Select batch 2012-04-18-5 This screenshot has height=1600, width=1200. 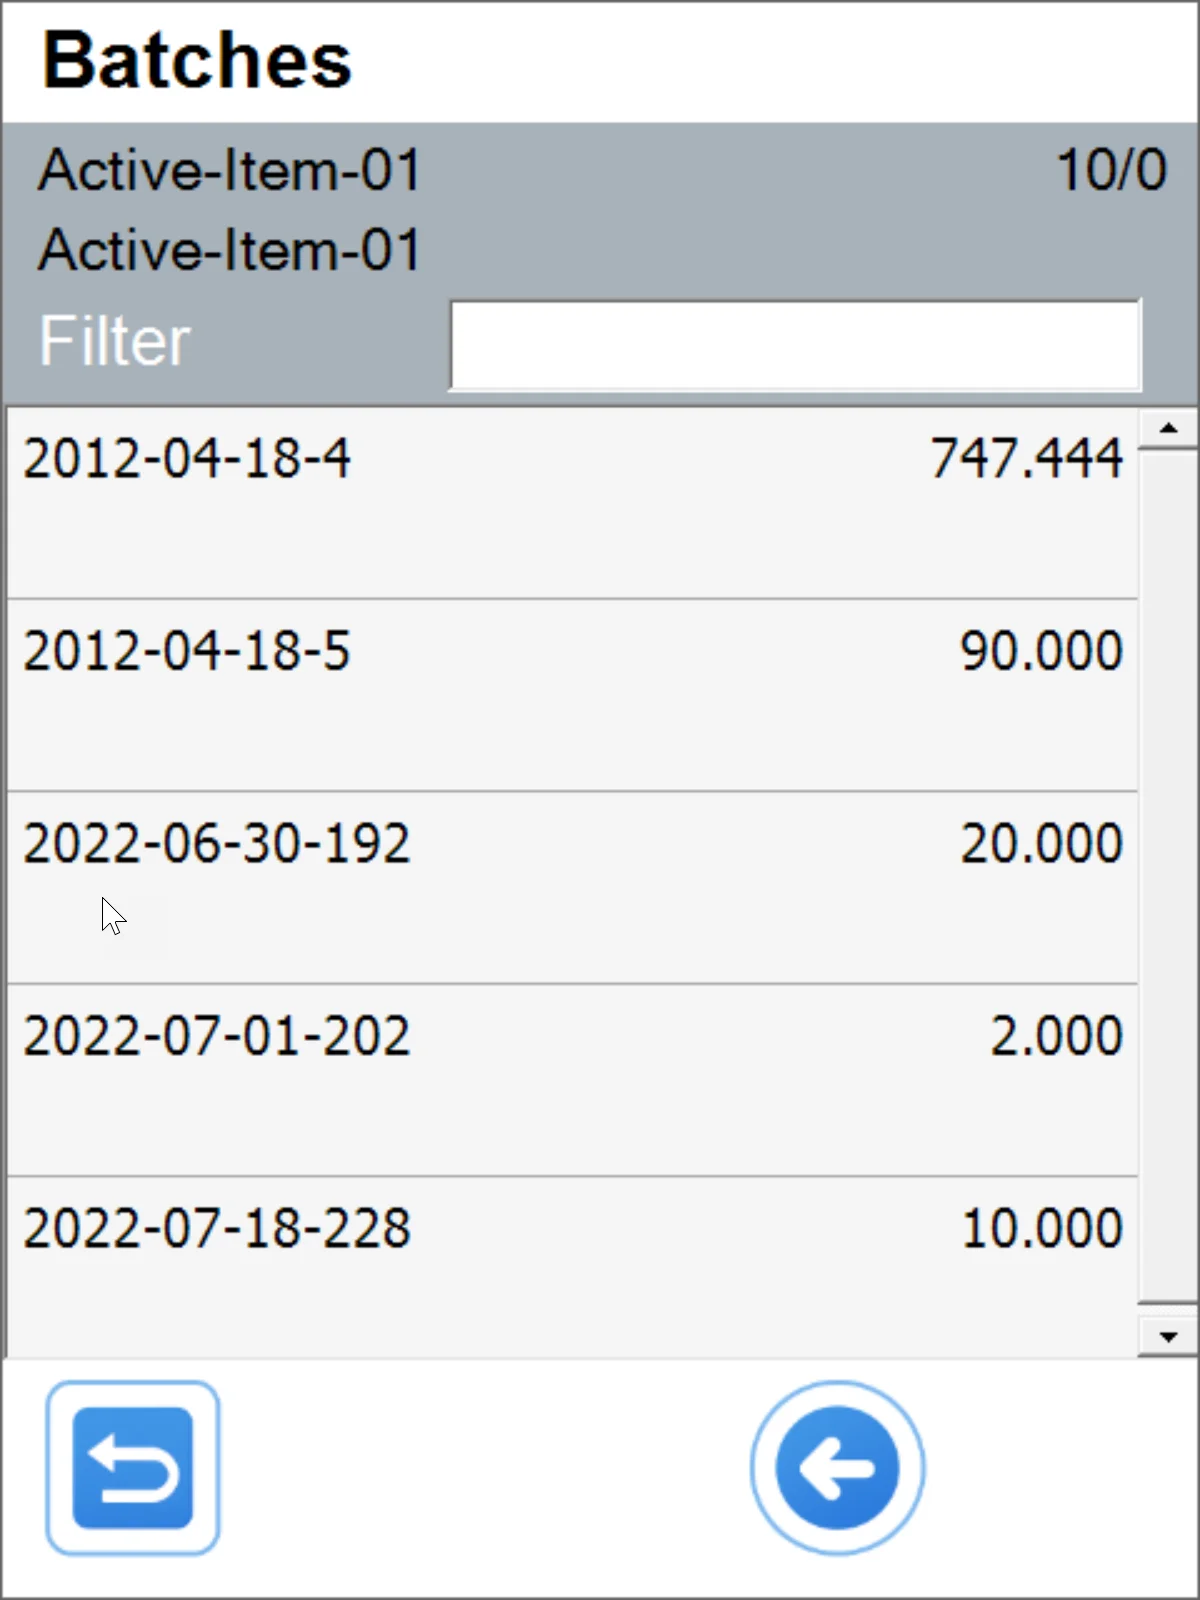point(187,651)
